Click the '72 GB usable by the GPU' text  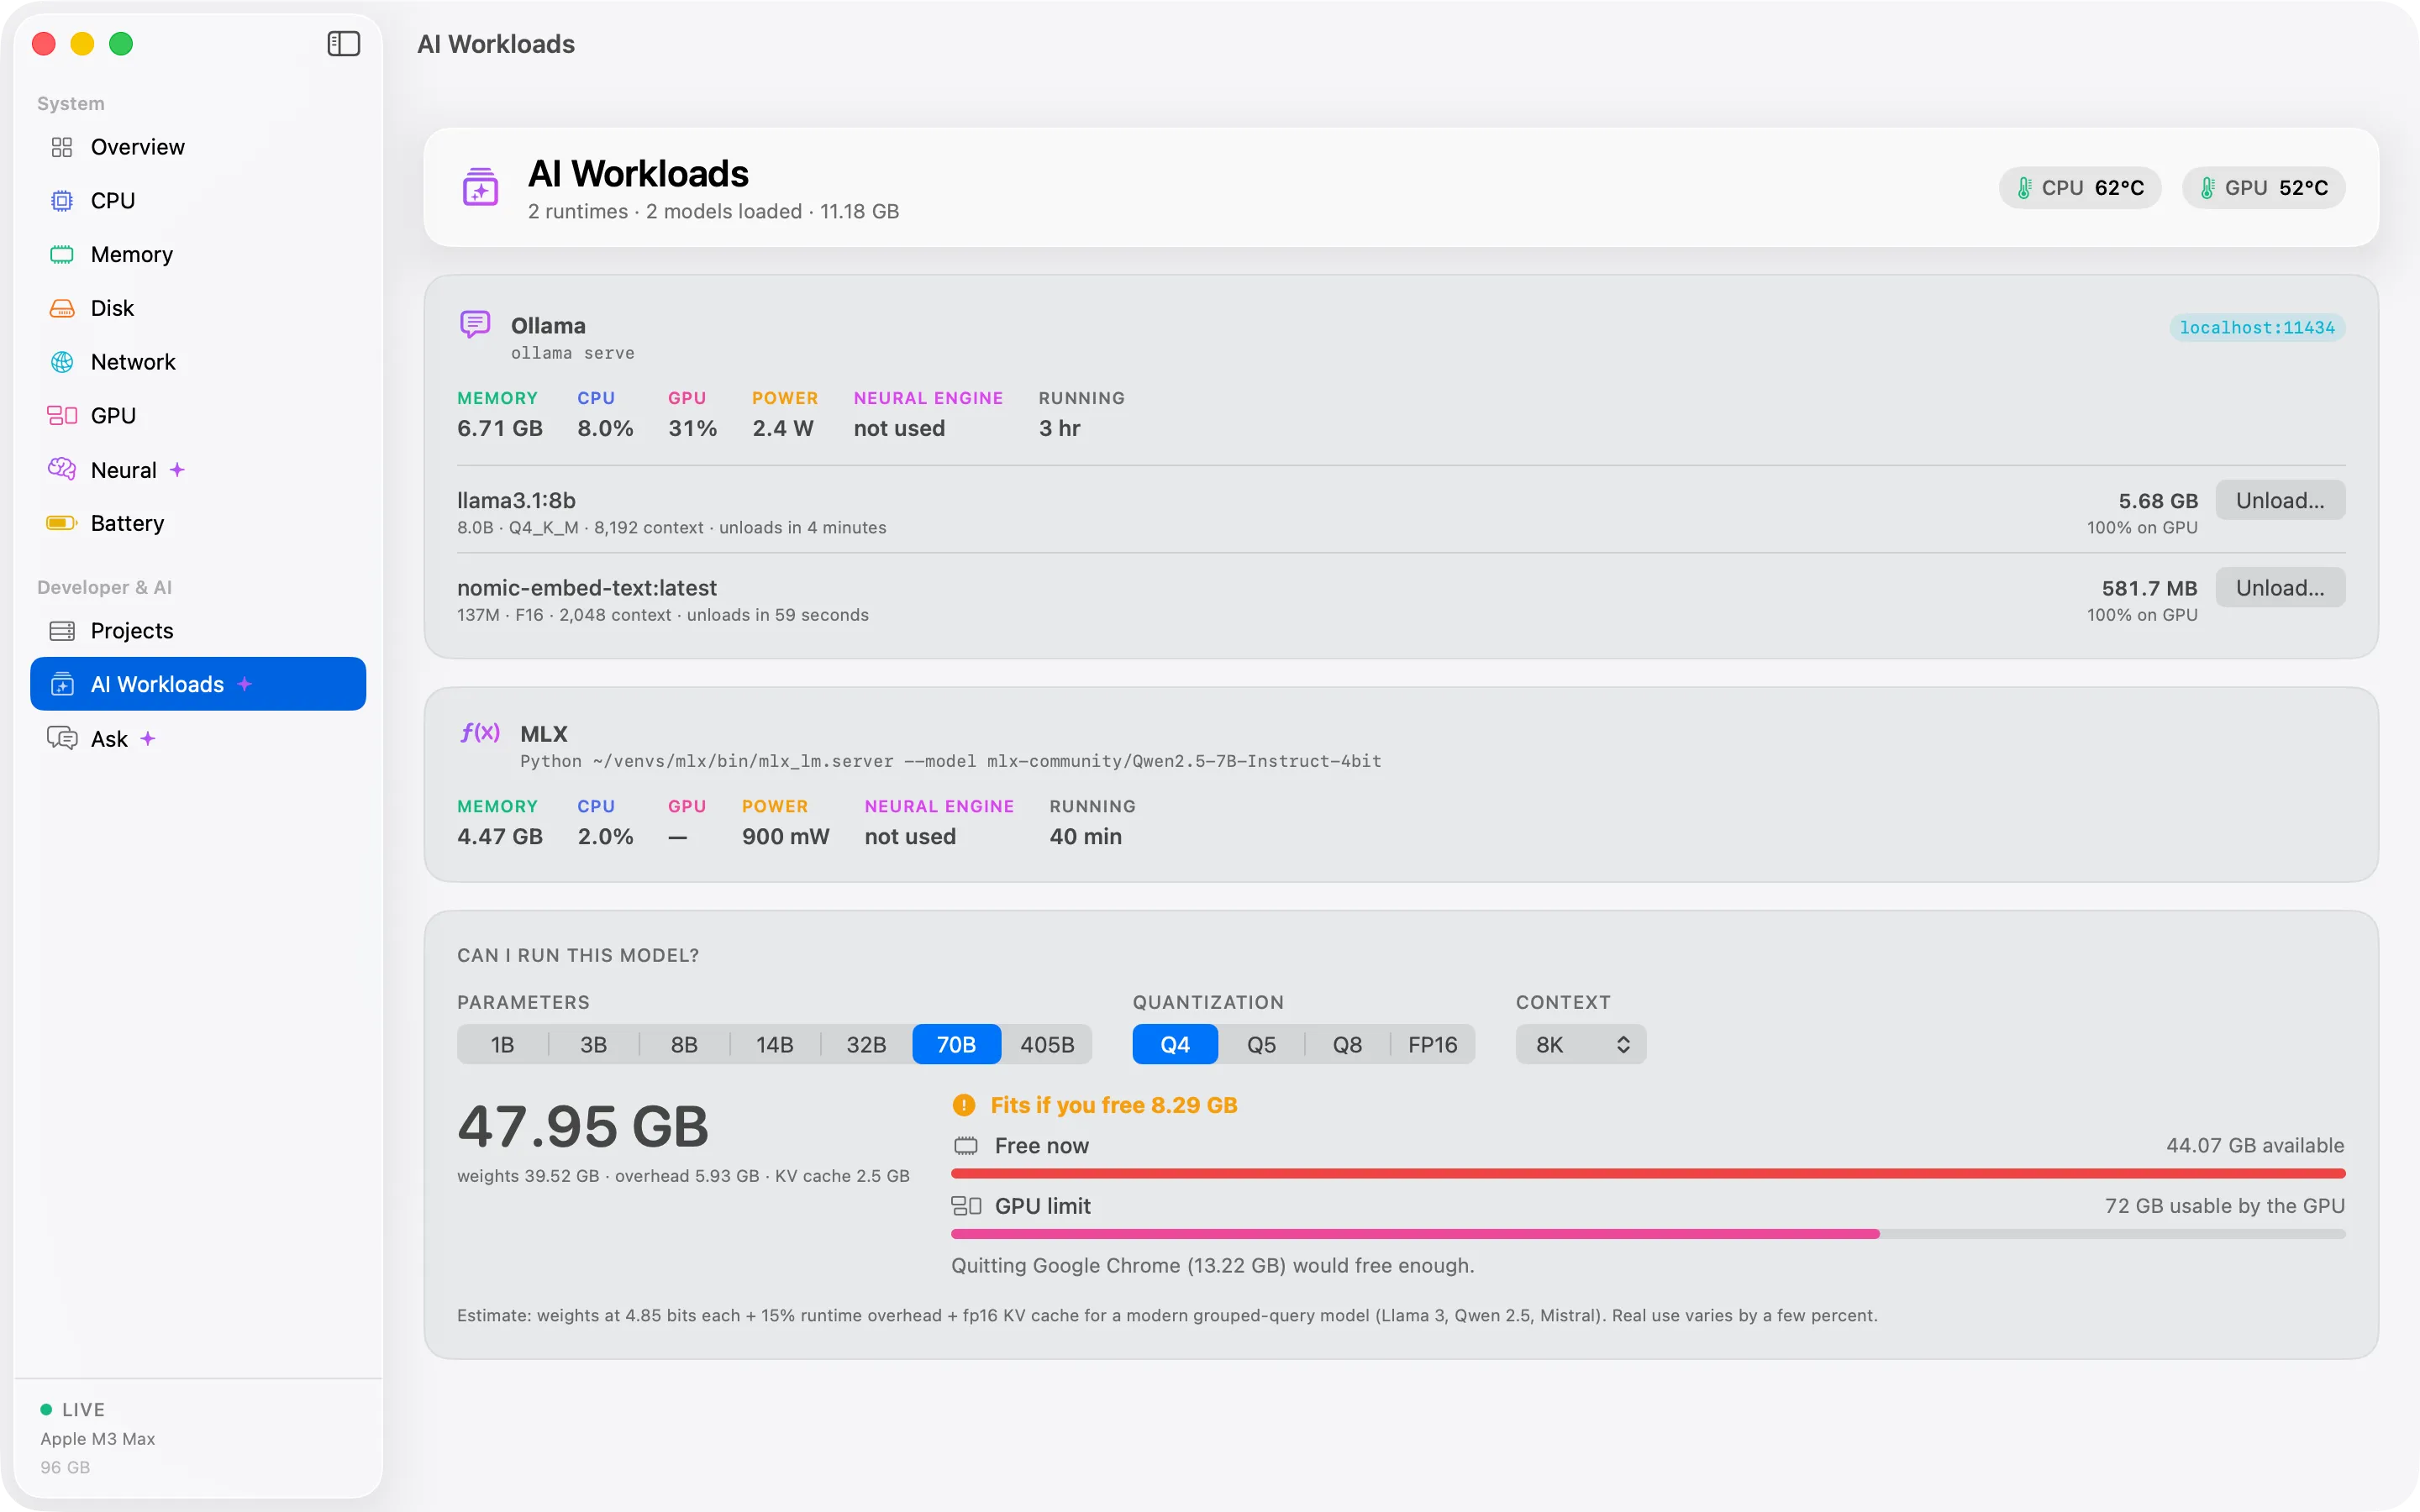point(2224,1206)
